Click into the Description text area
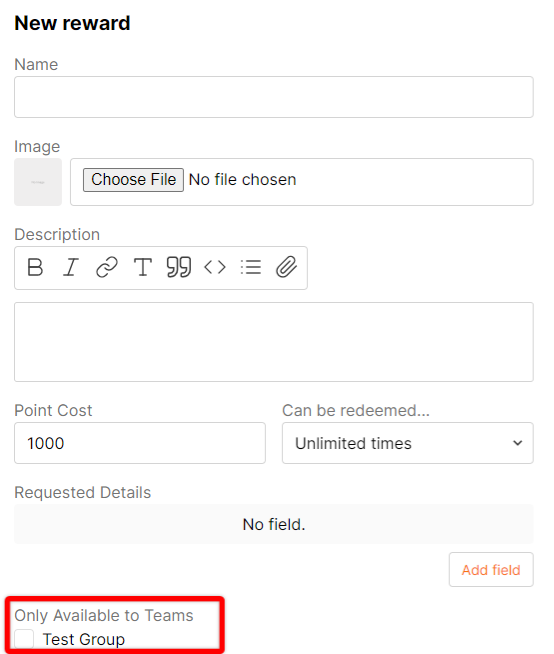This screenshot has height=654, width=554. pos(274,342)
